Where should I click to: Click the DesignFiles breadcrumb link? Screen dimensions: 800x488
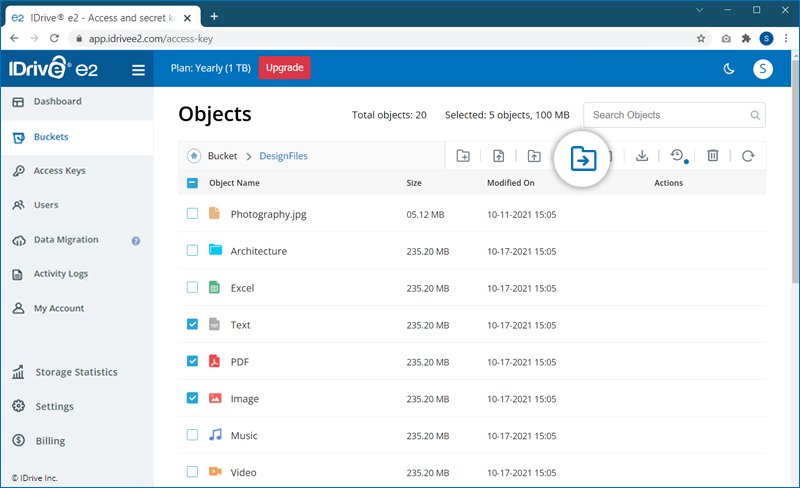click(283, 156)
